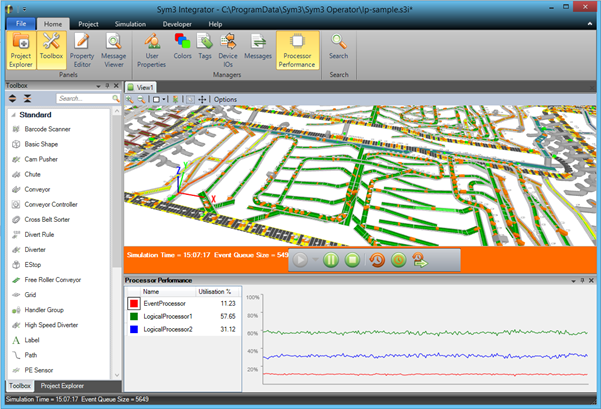Image resolution: width=601 pixels, height=409 pixels.
Task: Select Cross Belt Sorter in toolbox
Action: point(47,220)
